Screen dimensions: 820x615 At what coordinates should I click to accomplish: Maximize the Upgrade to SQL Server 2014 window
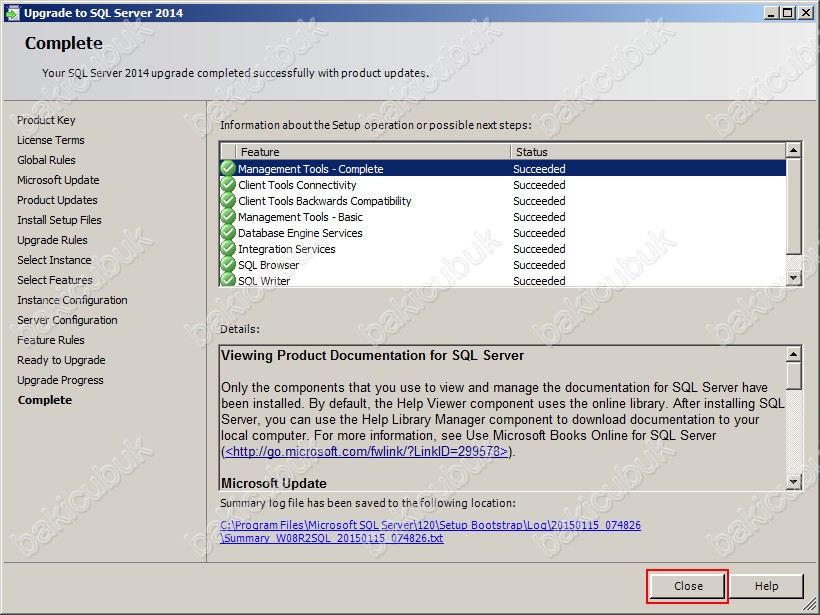[x=788, y=13]
